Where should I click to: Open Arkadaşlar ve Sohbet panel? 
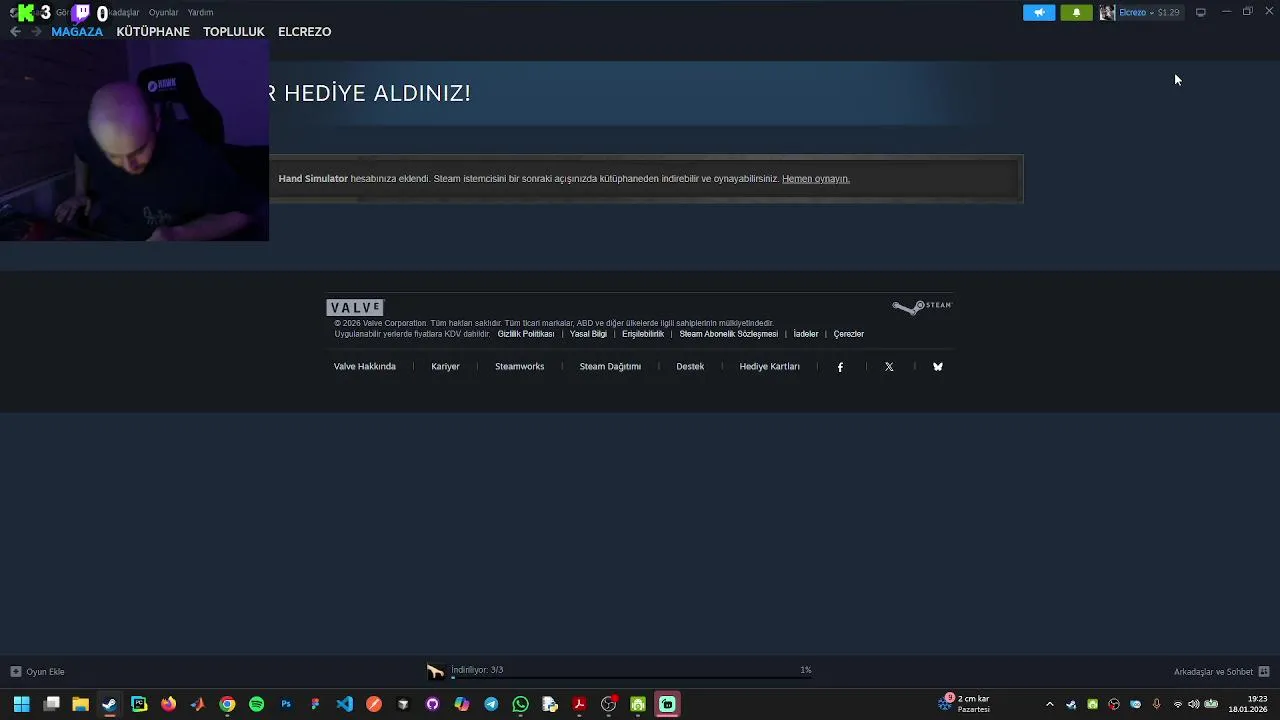1221,672
